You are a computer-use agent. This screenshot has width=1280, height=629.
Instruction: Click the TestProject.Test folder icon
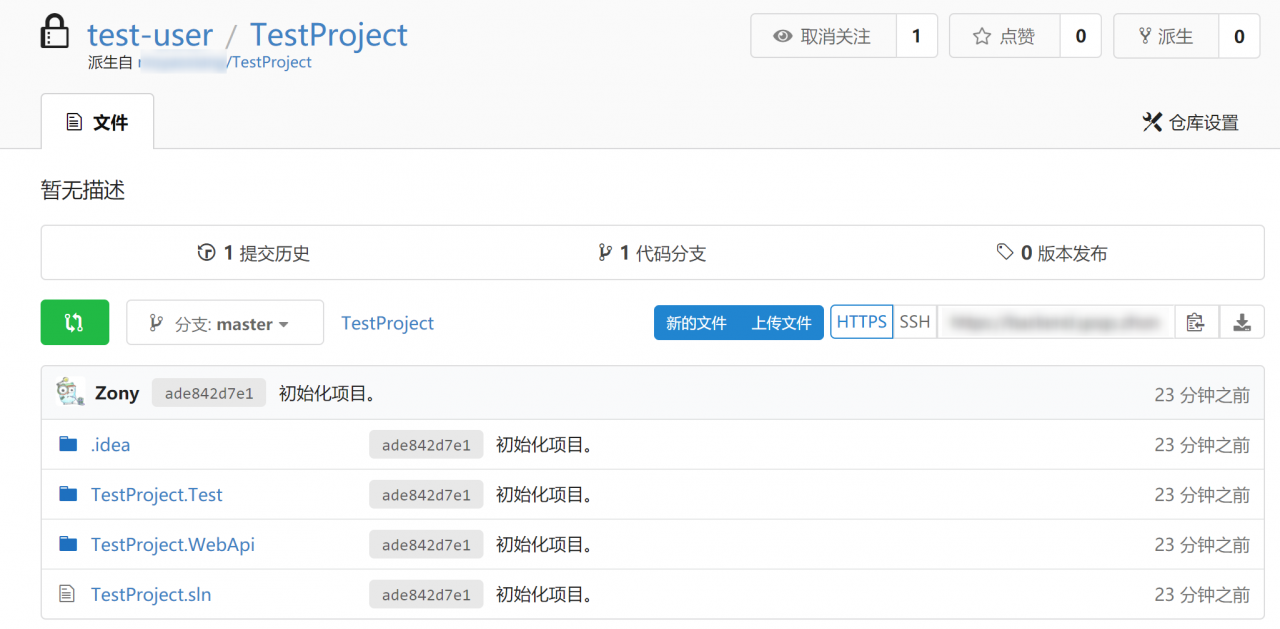pos(68,494)
